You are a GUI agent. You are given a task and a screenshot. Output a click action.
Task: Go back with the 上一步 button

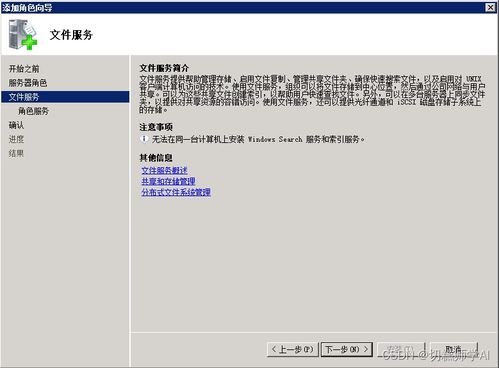[293, 349]
